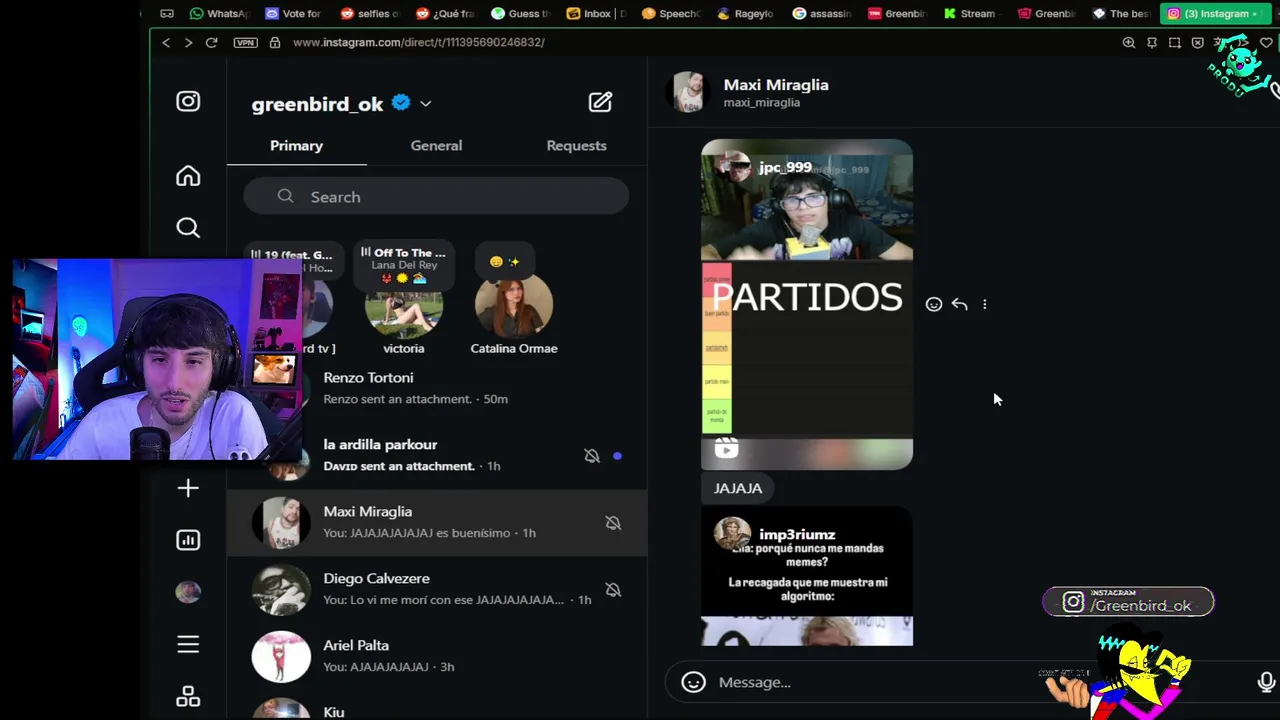Open maxi_miraglia profile from the chat header
This screenshot has height=720, width=1280.
(761, 102)
